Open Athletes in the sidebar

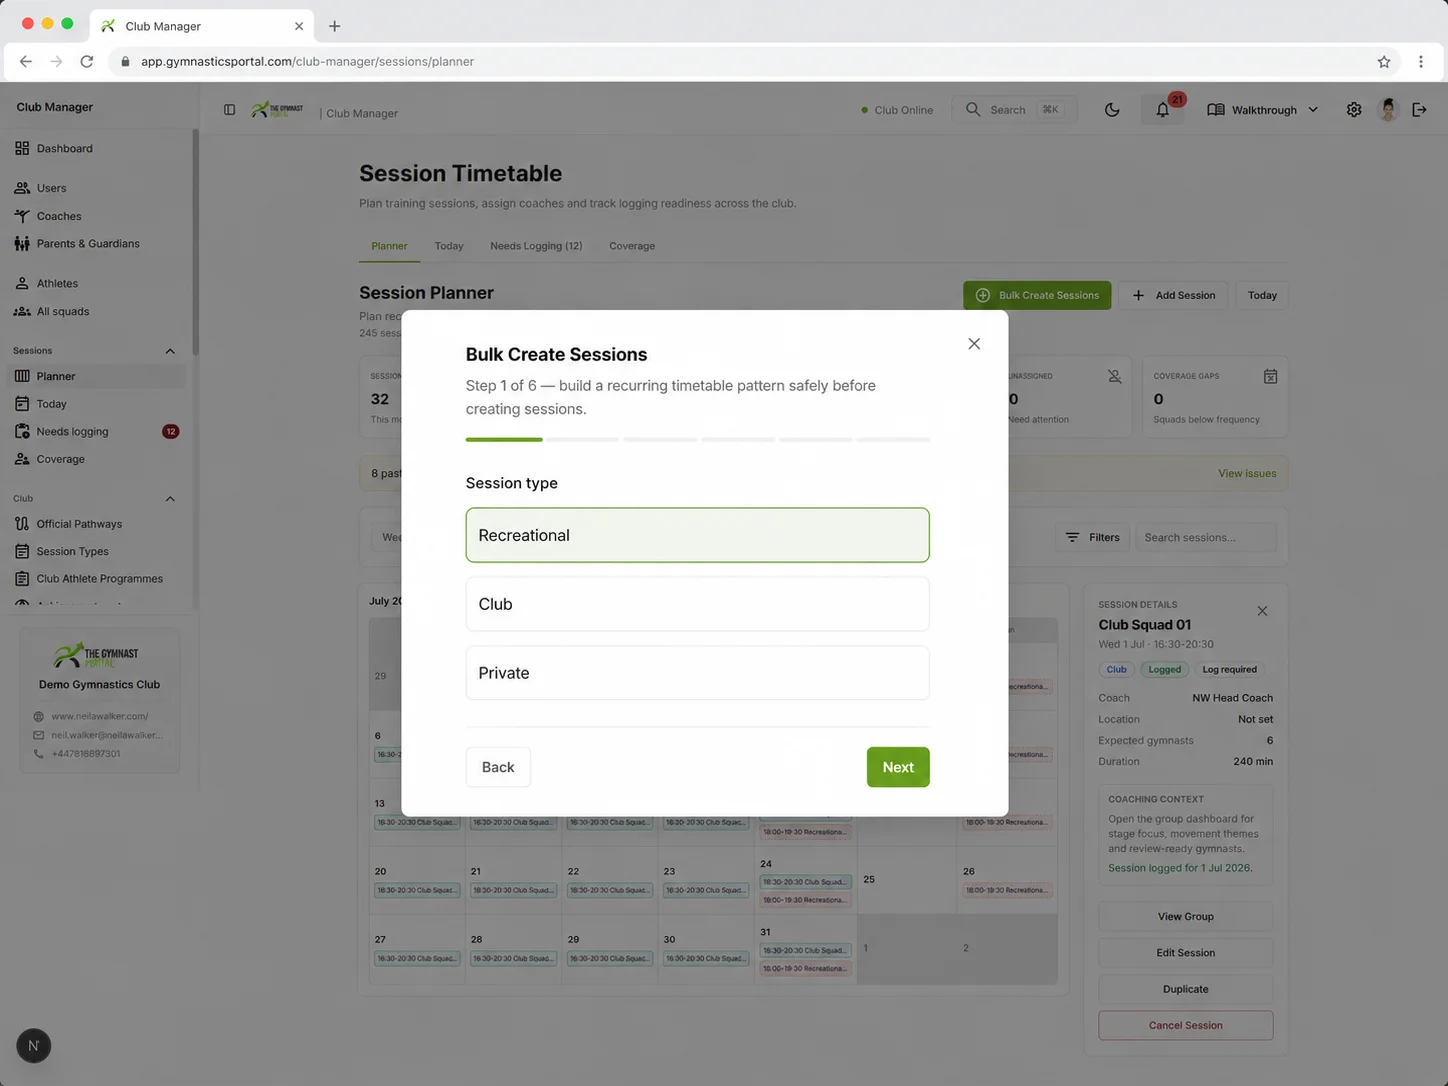pos(57,284)
